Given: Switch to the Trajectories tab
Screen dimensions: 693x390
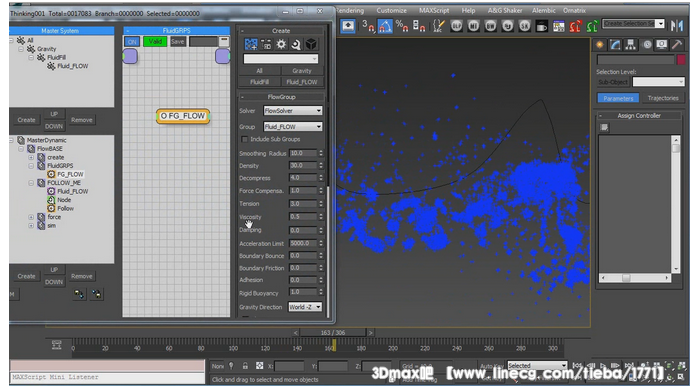Looking at the screenshot, I should 663,98.
